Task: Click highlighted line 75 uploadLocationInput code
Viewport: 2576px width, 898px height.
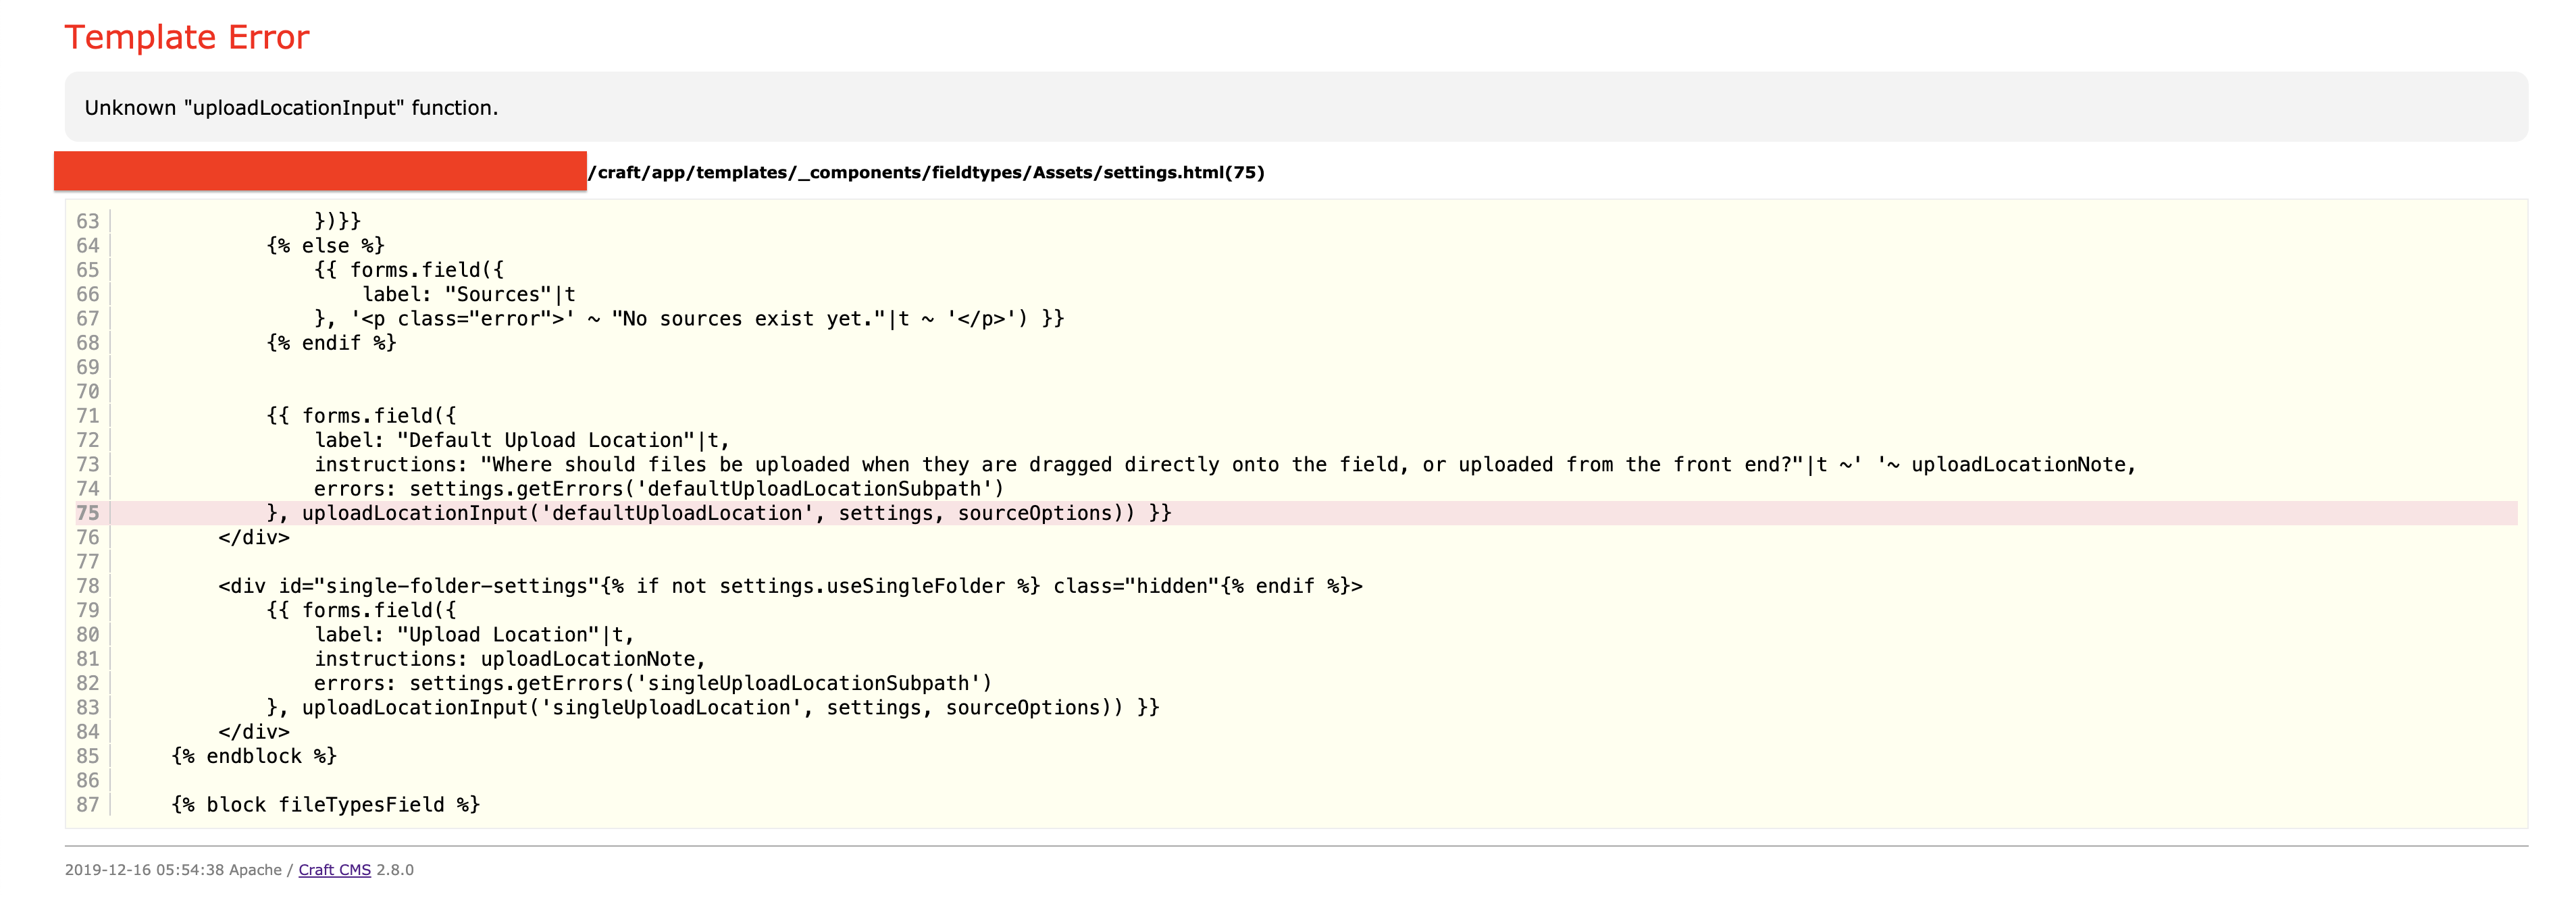Action: (718, 513)
